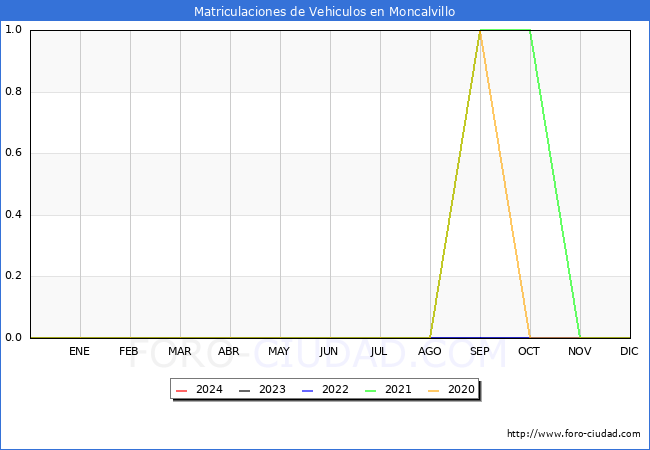Click the ENE month axis label
The height and width of the screenshot is (450, 650).
click(x=79, y=351)
